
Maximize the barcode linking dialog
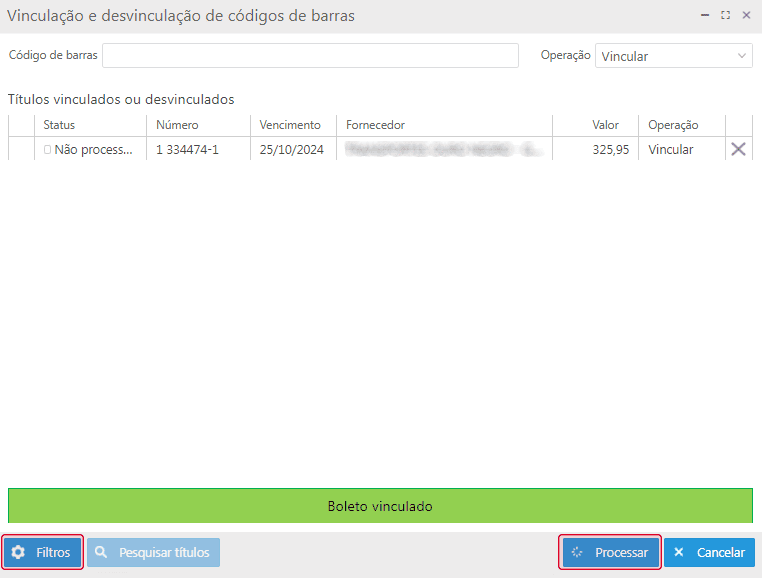pos(726,16)
